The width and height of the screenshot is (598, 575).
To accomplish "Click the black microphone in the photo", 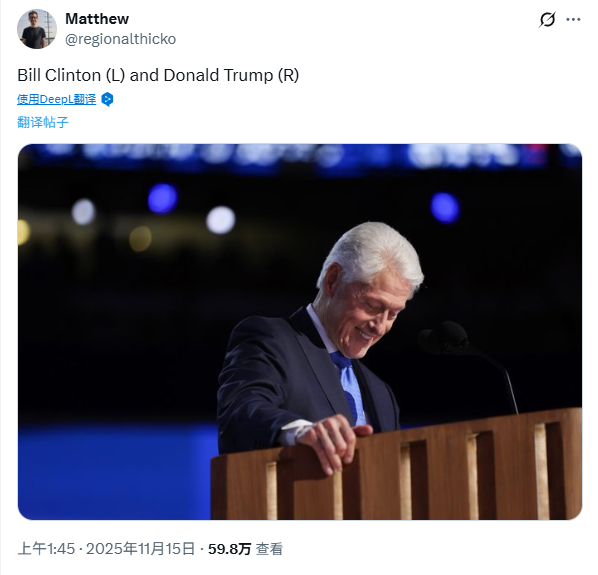I will point(444,338).
